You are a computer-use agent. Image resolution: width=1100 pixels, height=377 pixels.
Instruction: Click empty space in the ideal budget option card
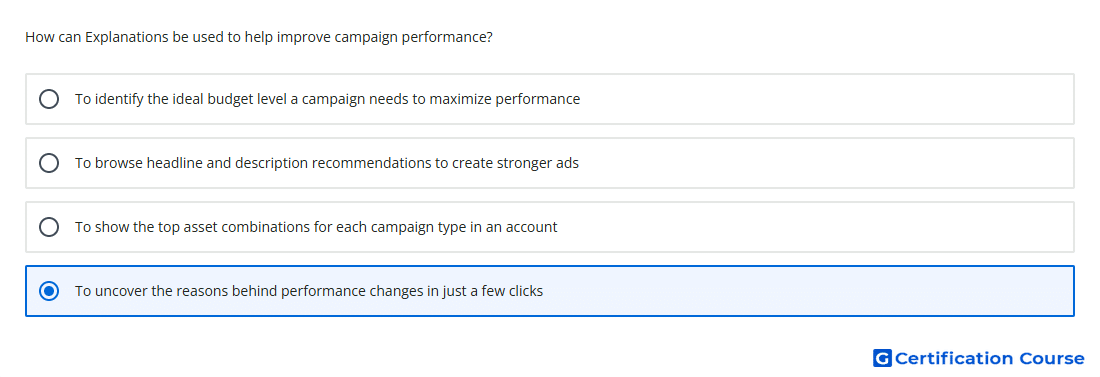[828, 99]
